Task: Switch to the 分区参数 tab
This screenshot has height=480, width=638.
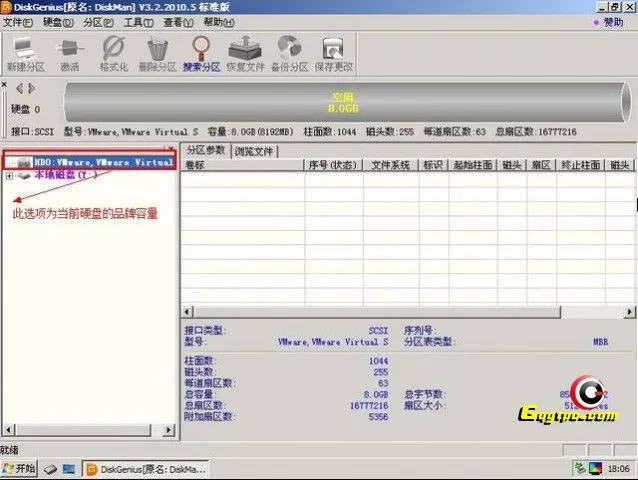Action: point(205,150)
